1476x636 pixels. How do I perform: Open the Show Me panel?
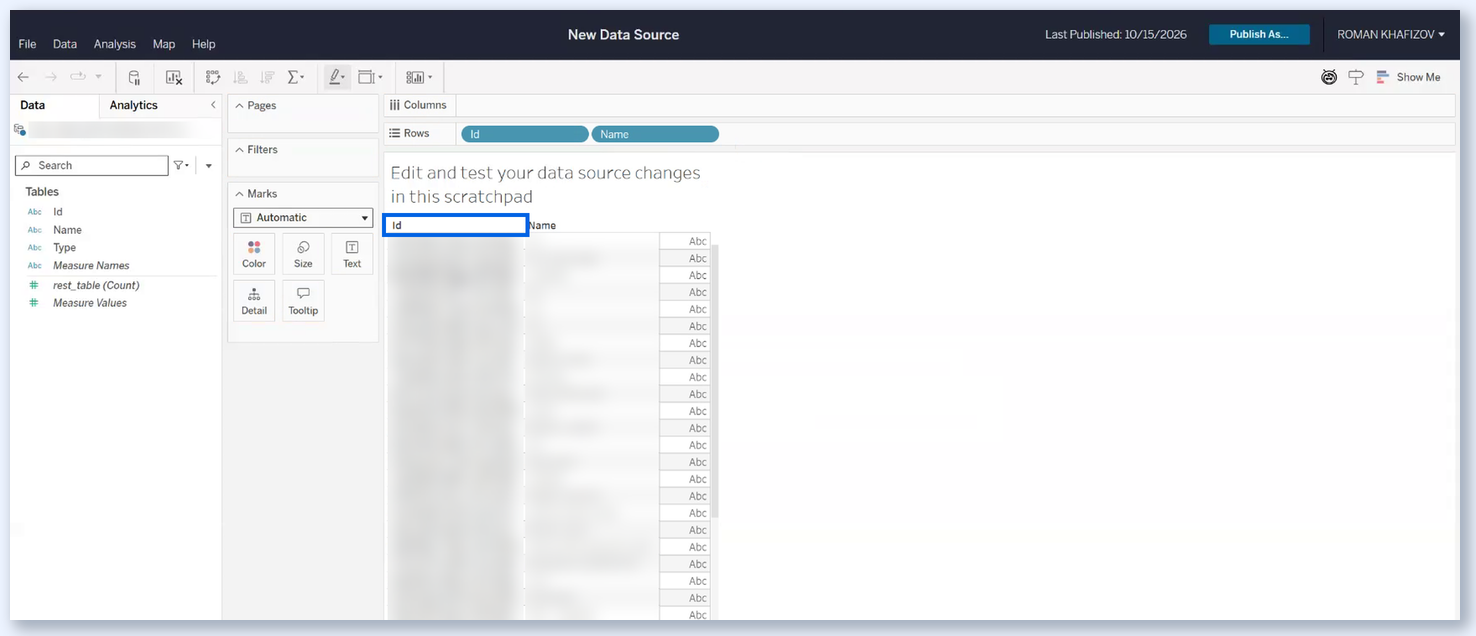(1408, 77)
